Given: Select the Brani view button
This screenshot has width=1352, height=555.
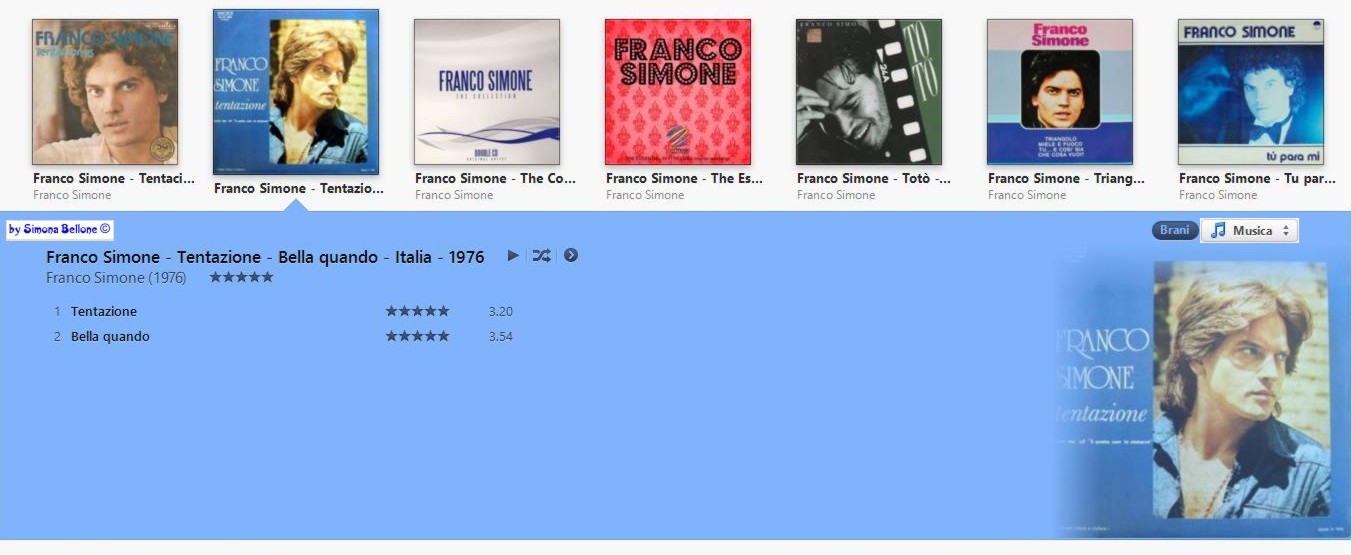Looking at the screenshot, I should click(x=1174, y=231).
